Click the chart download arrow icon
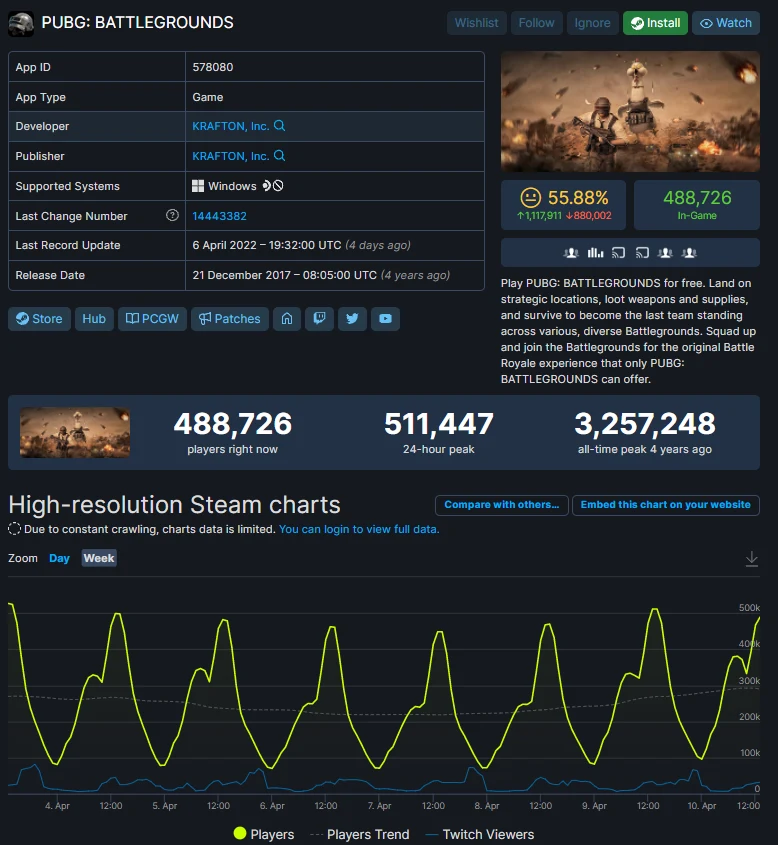 point(752,559)
